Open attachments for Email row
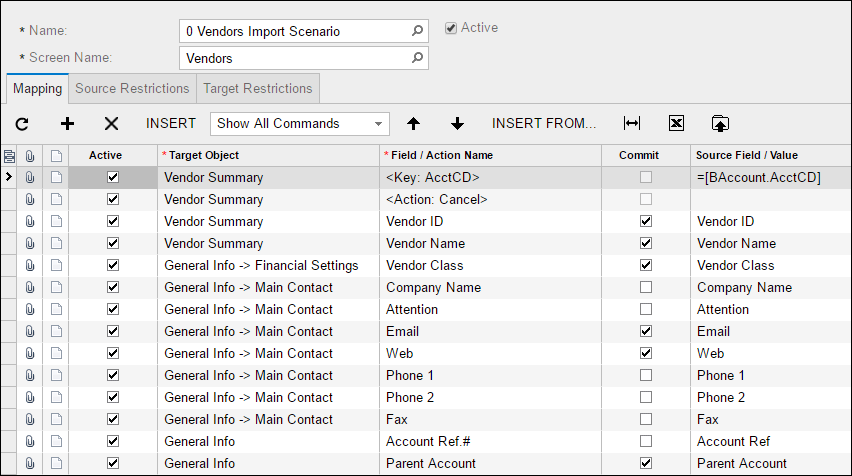Image resolution: width=852 pixels, height=476 pixels. (x=30, y=331)
